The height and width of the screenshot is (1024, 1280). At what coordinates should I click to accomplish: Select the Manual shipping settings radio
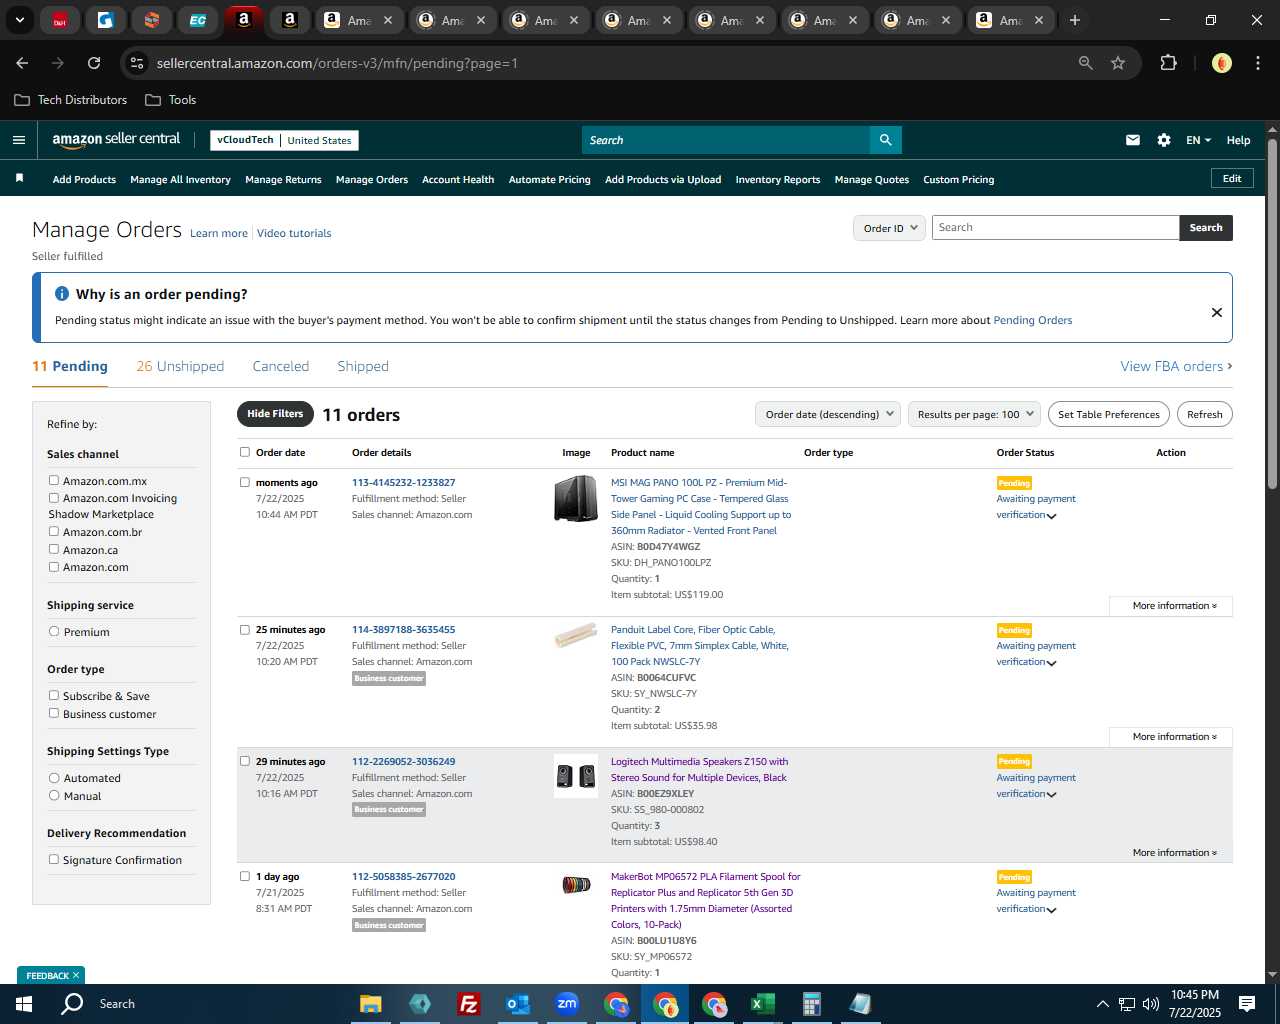click(x=54, y=795)
